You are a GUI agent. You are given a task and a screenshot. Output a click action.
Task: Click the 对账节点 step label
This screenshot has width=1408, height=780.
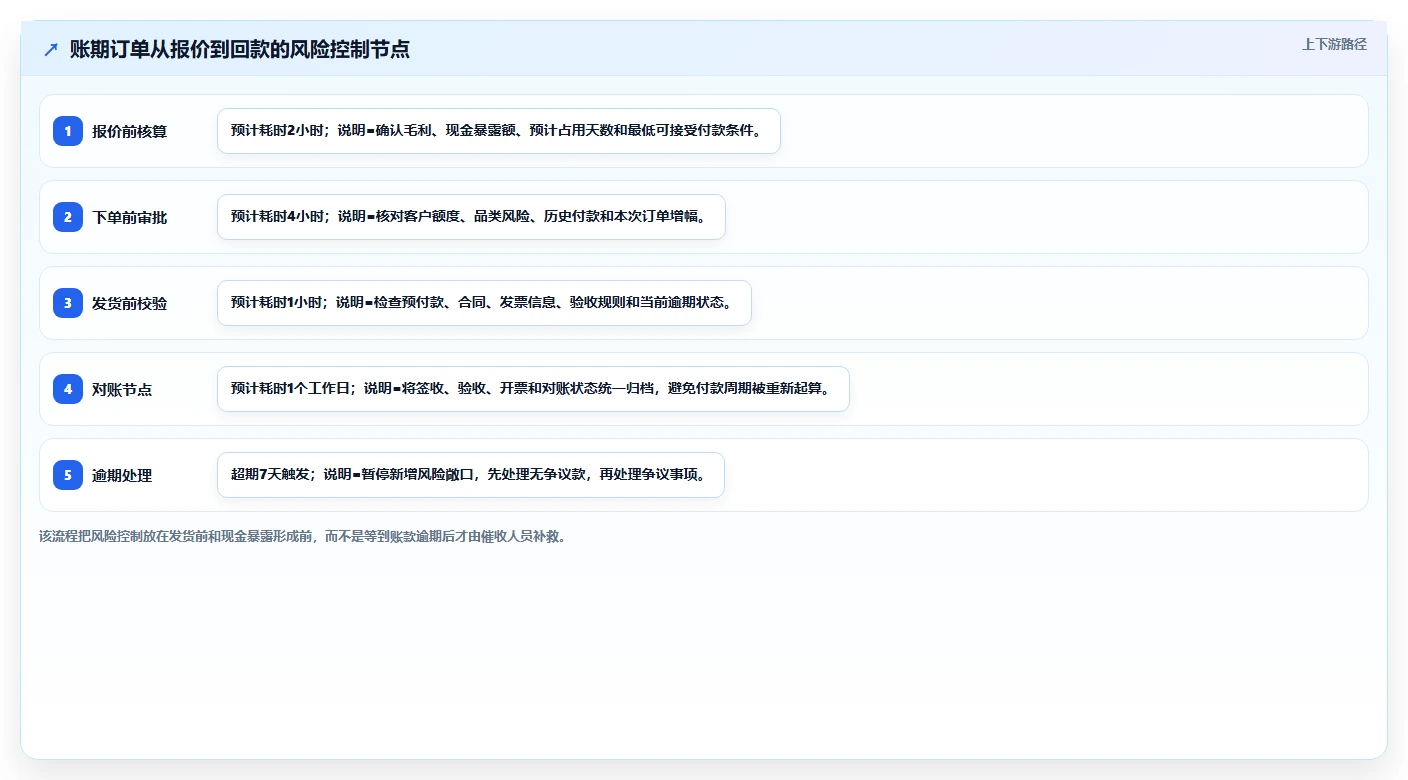click(122, 389)
